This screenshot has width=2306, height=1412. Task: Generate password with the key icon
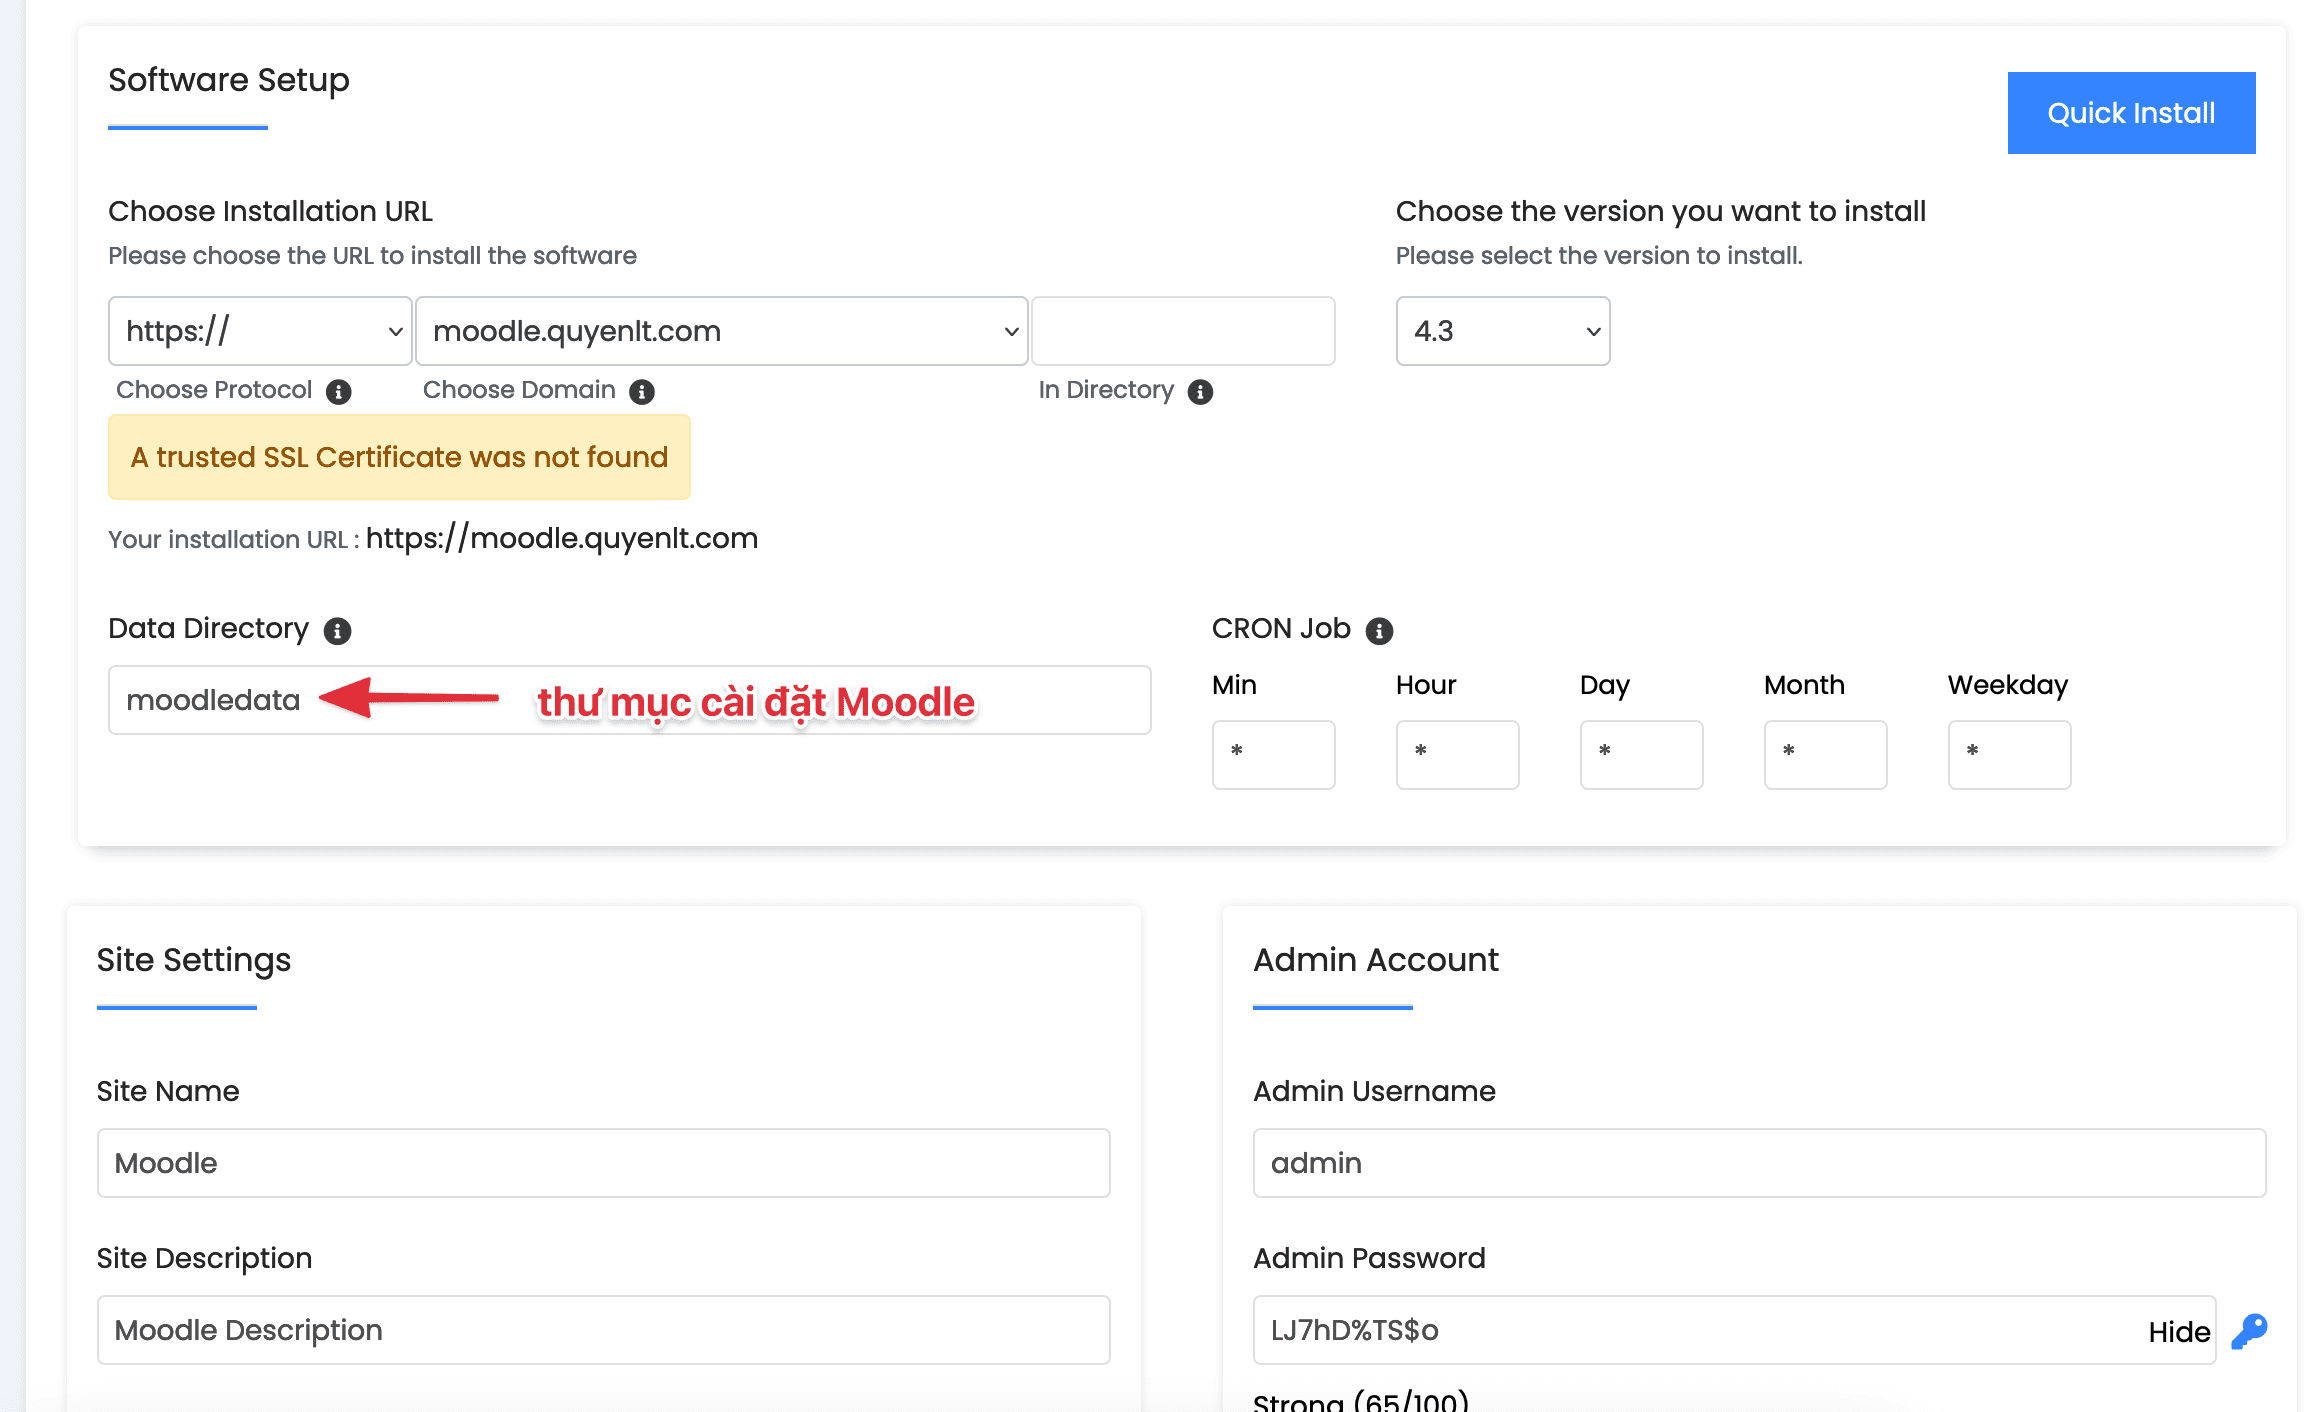point(2249,1331)
